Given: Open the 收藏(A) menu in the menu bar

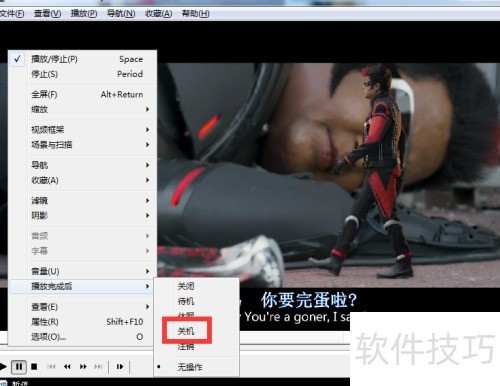Looking at the screenshot, I should click(x=158, y=14).
